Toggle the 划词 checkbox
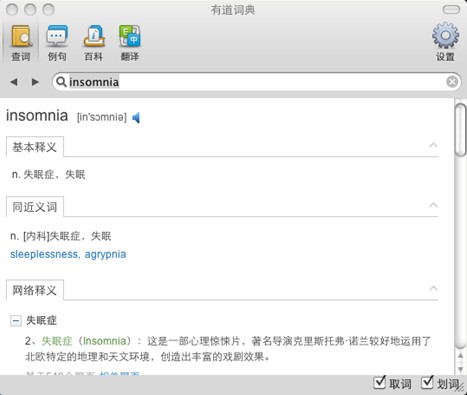 [x=427, y=383]
